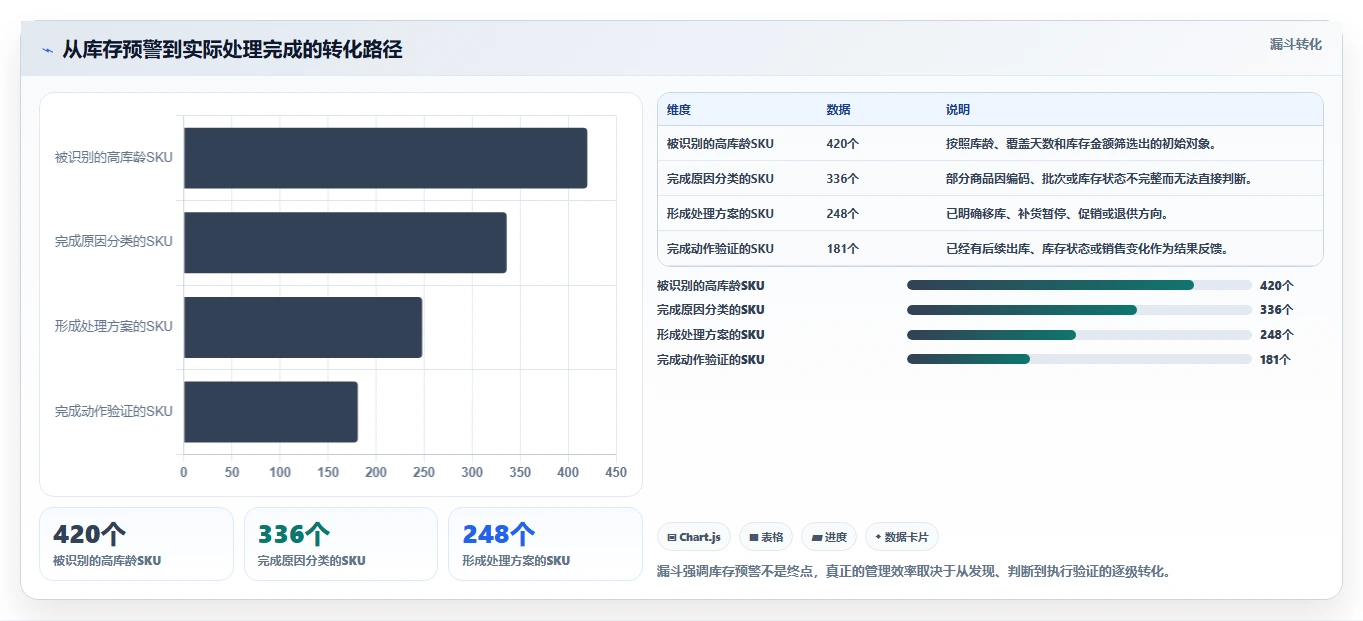Click the 进度 tag chip
1363x621 pixels.
(x=829, y=537)
